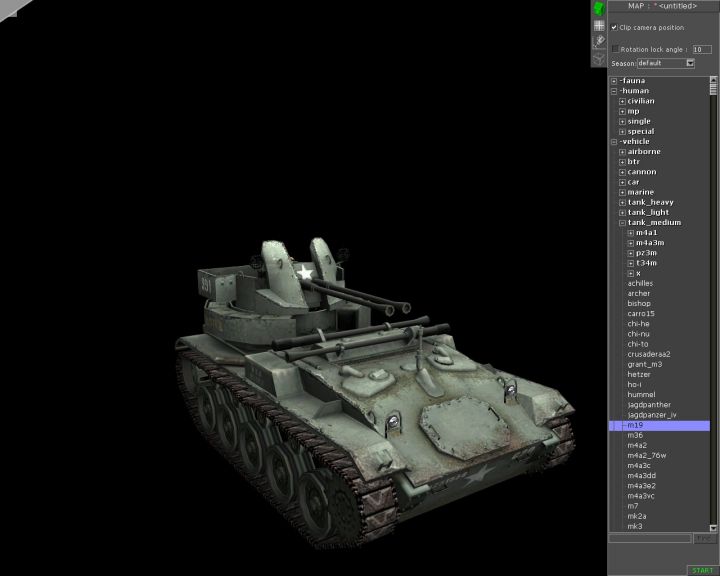Enable the Rotation lock angle checkbox

(x=615, y=48)
